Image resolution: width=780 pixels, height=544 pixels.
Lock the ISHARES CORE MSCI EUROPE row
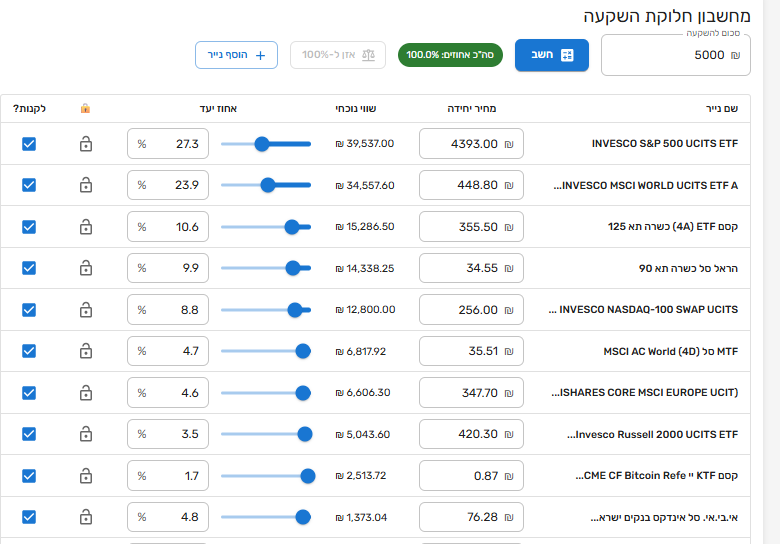click(x=85, y=393)
